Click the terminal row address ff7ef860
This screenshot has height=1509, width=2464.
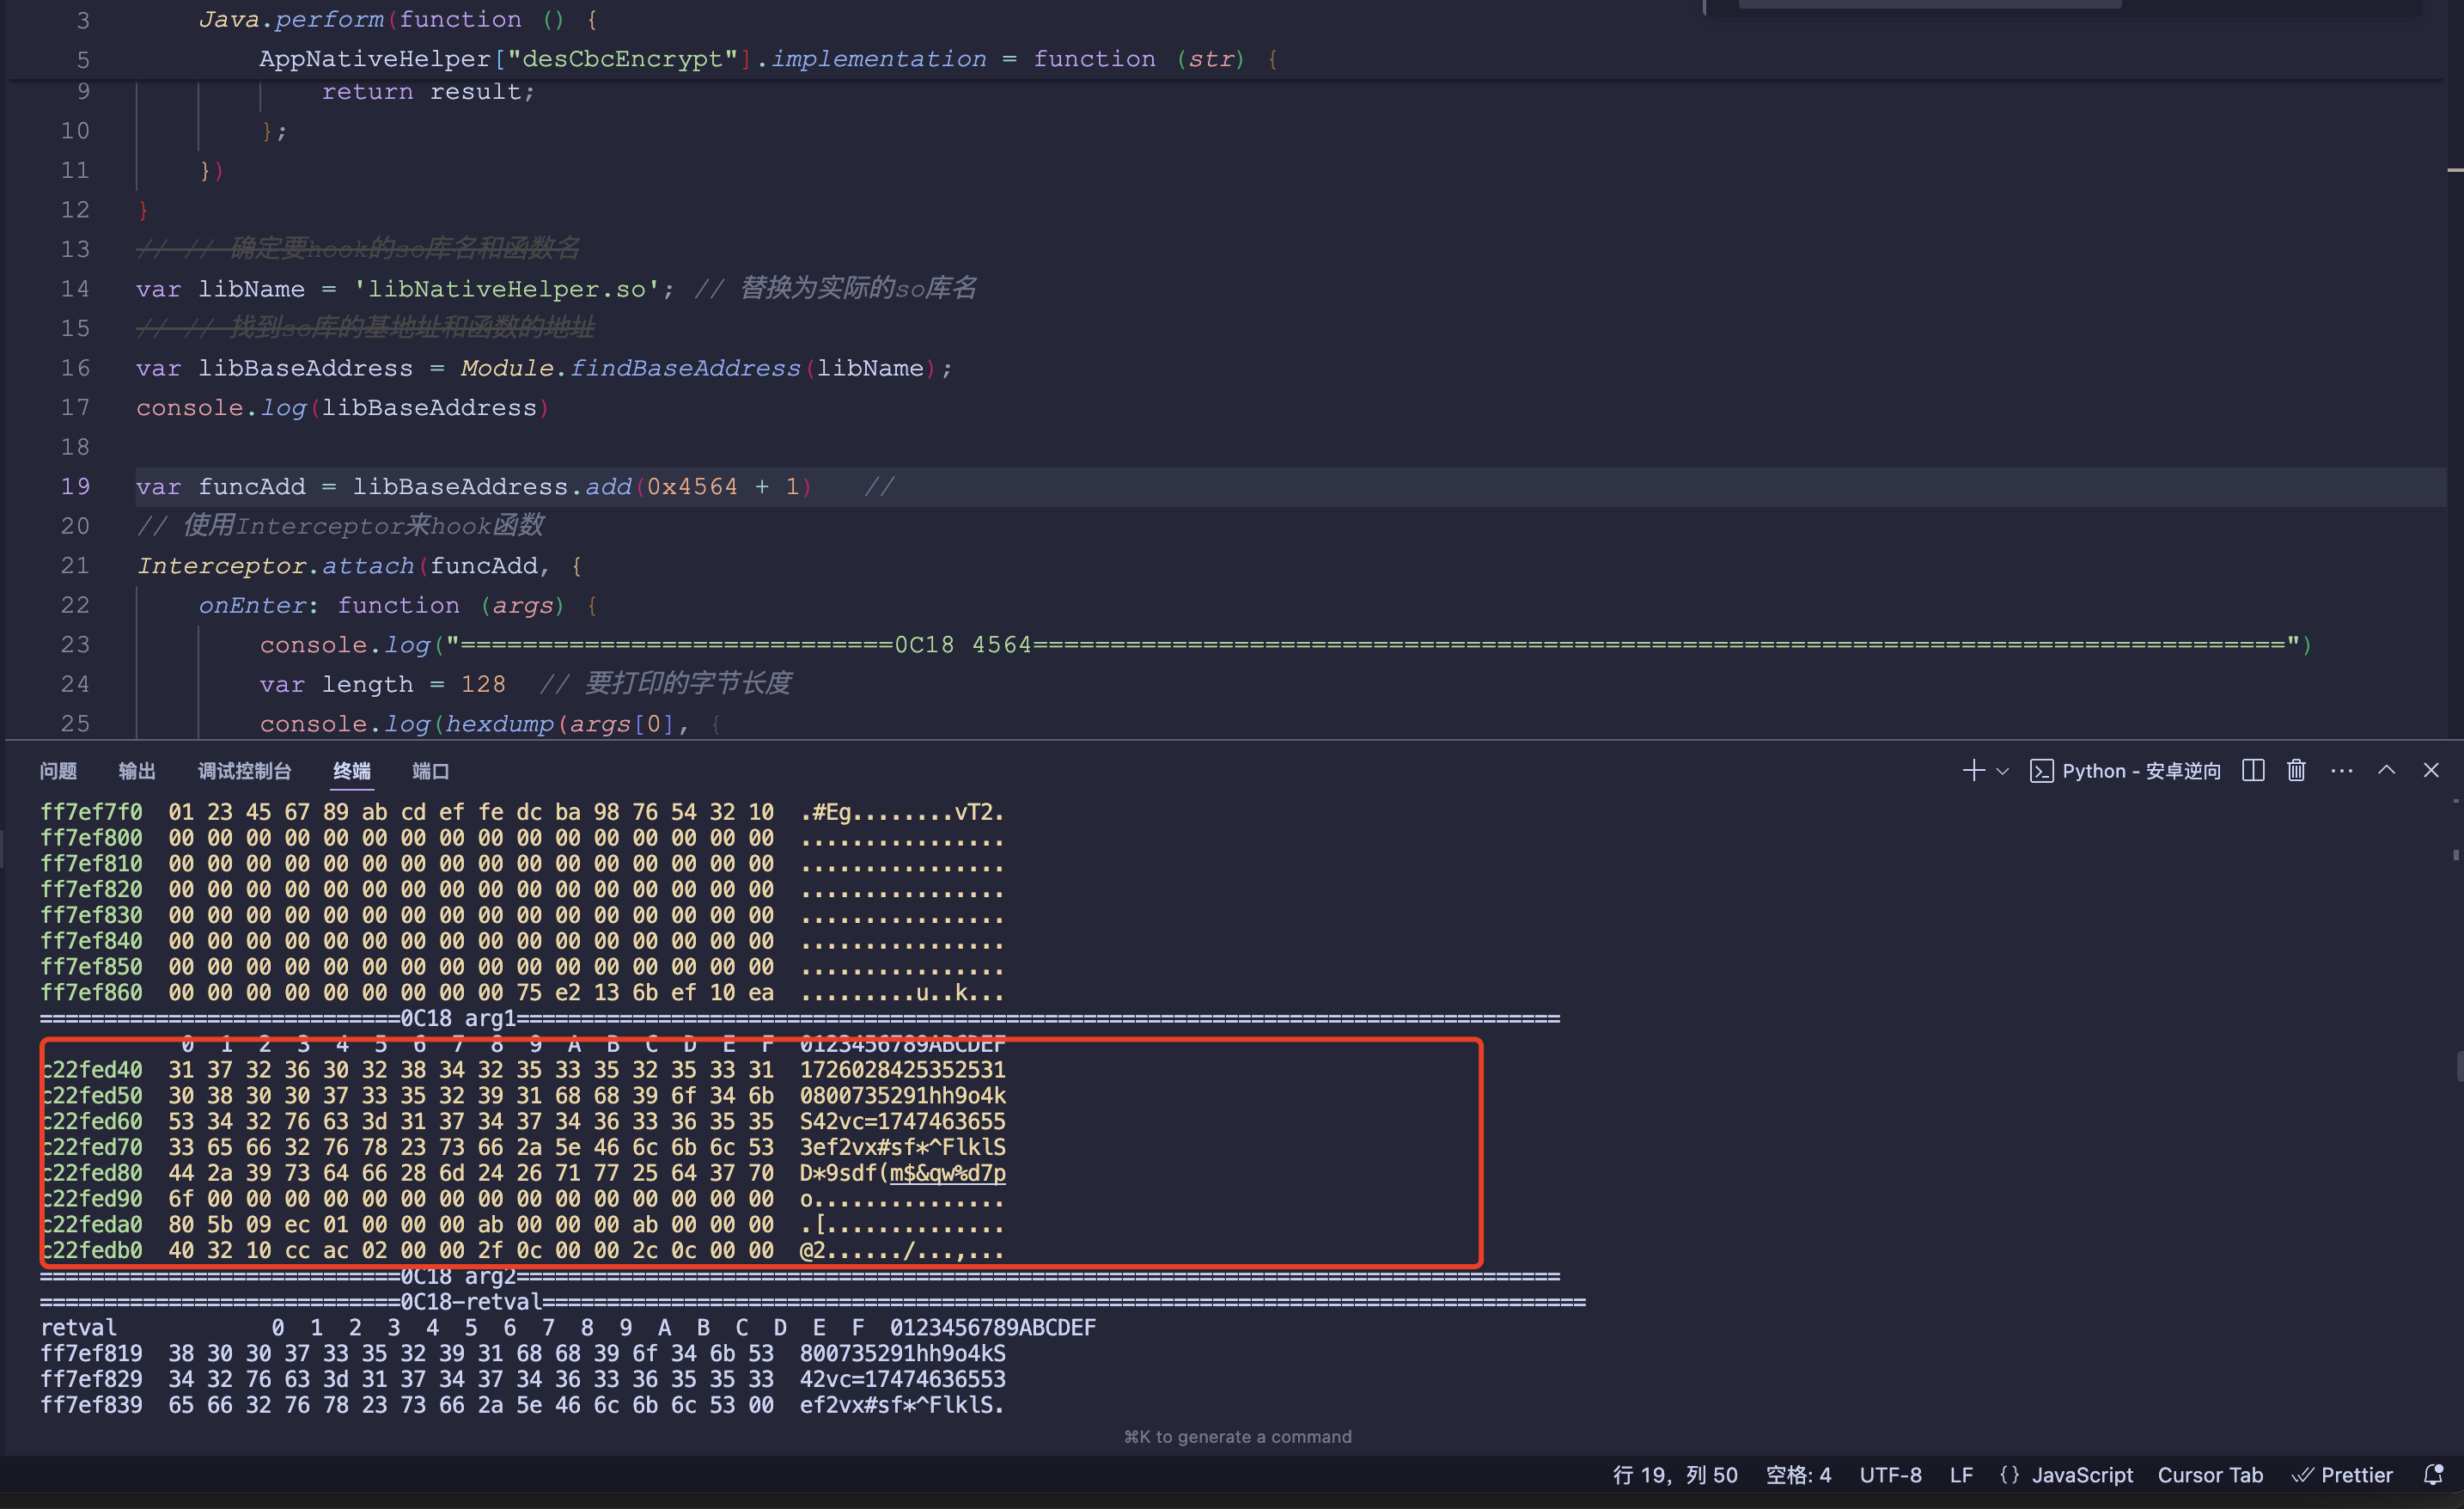tap(91, 993)
